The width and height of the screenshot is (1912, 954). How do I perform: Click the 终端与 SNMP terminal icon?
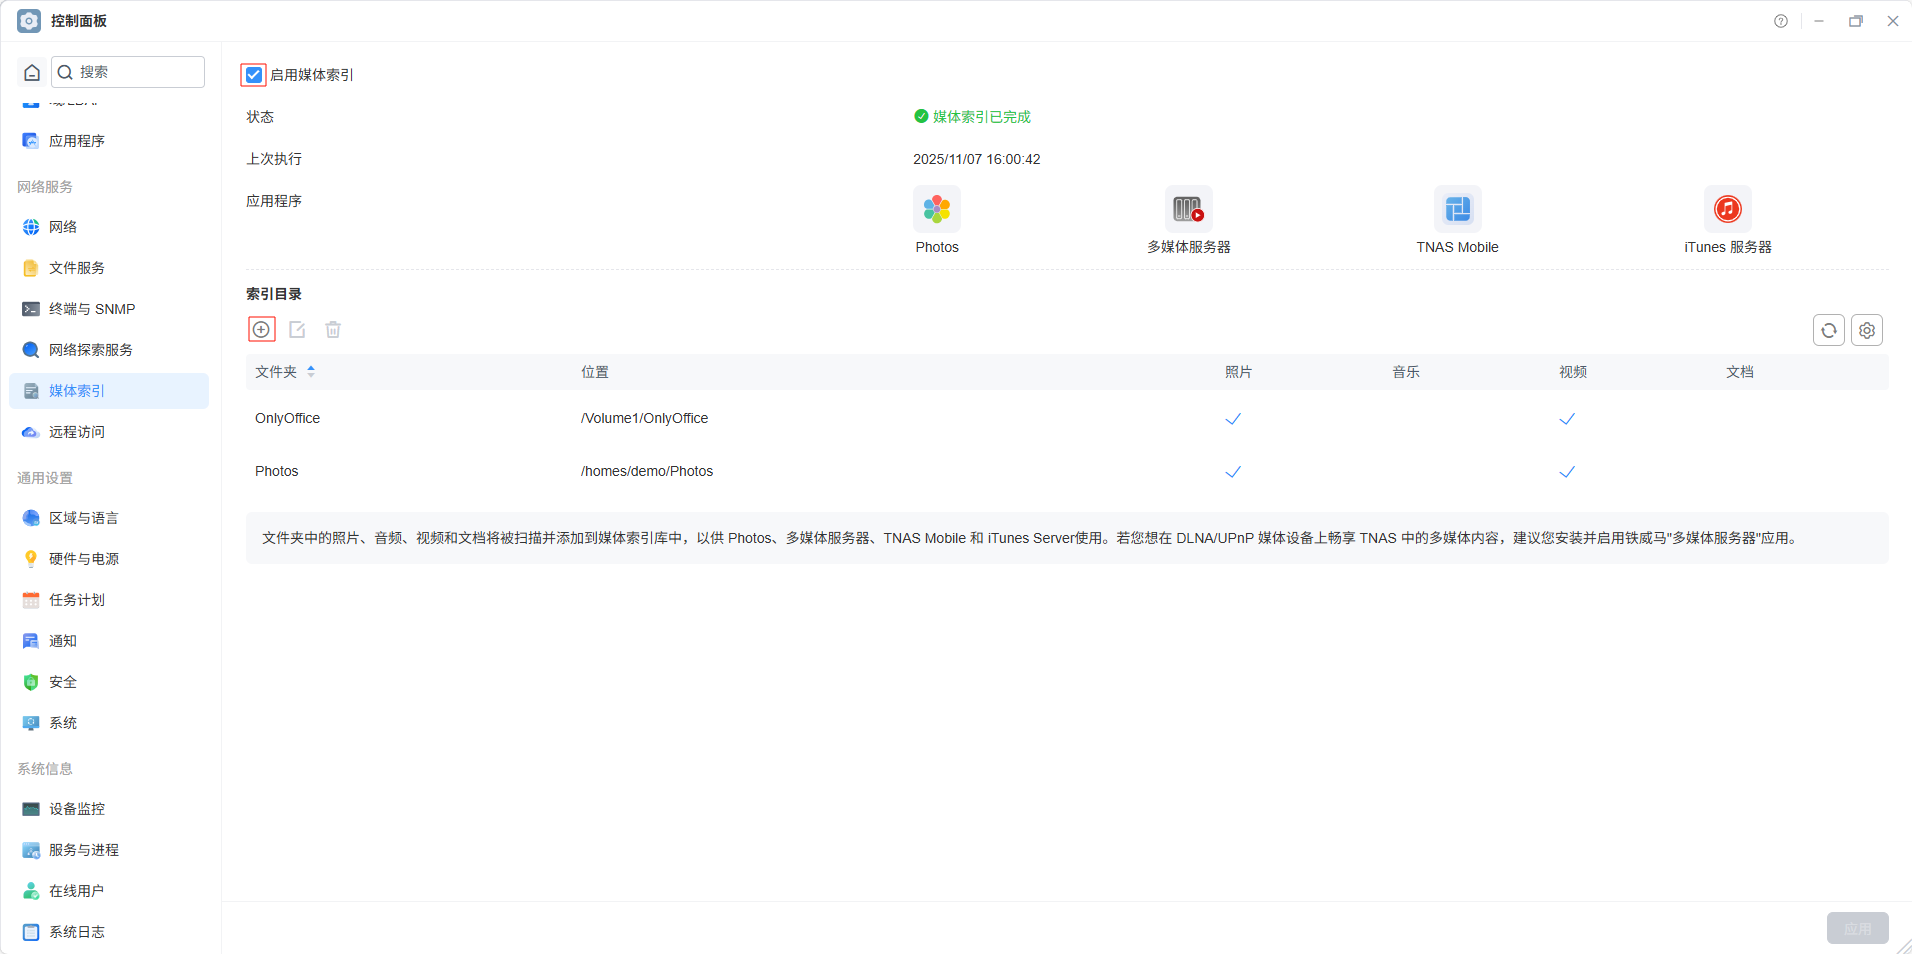click(x=31, y=309)
